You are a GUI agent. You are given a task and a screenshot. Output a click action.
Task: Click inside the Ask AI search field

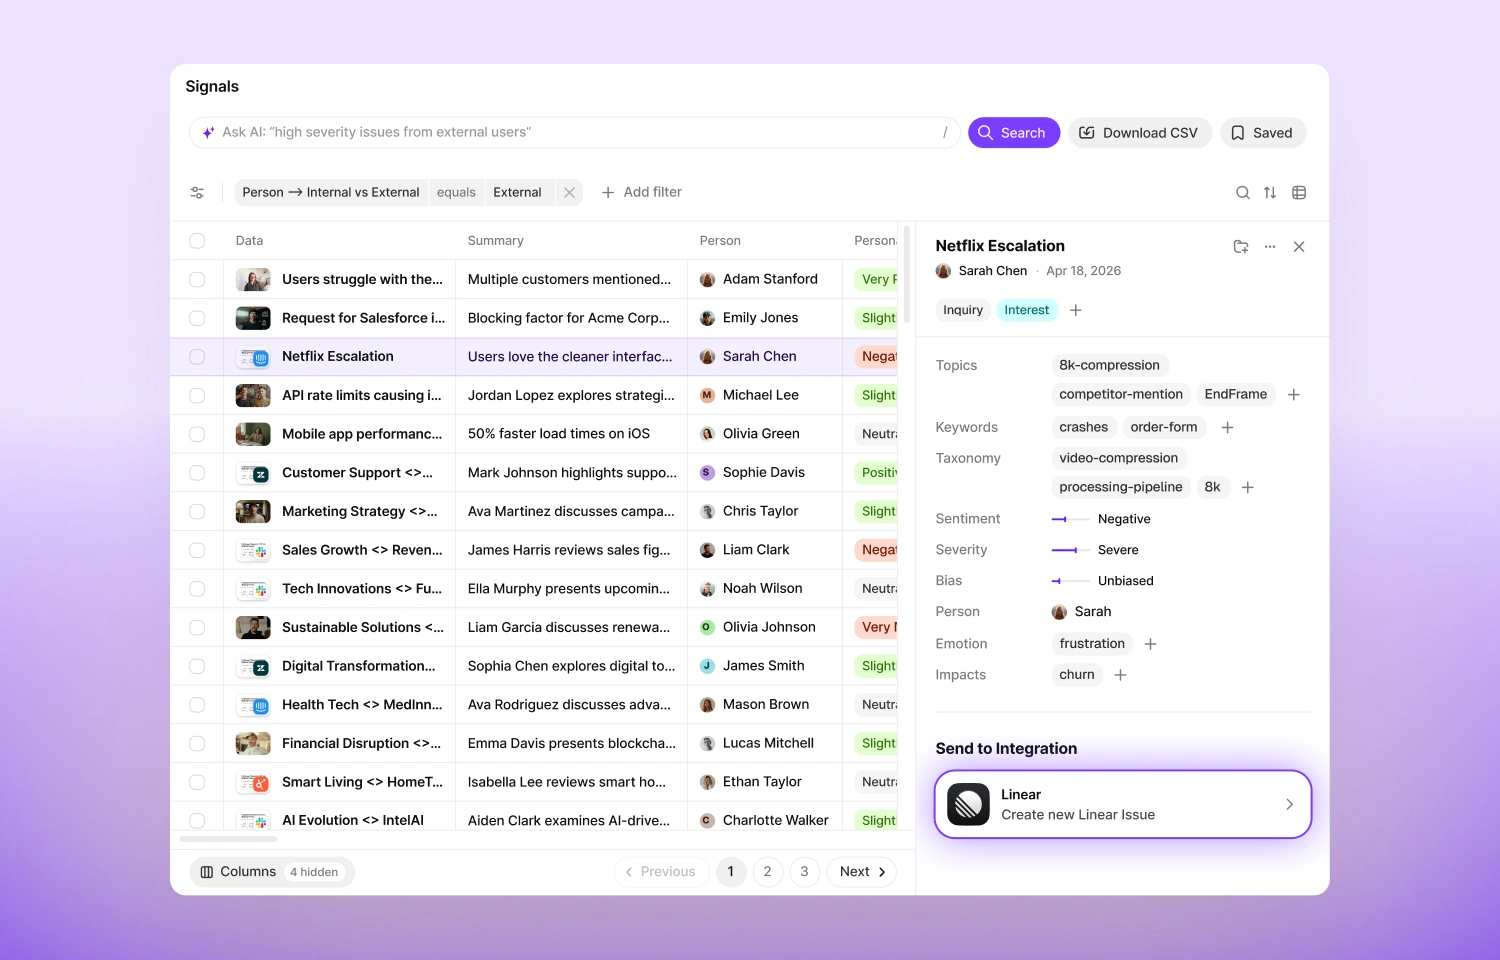tap(570, 132)
